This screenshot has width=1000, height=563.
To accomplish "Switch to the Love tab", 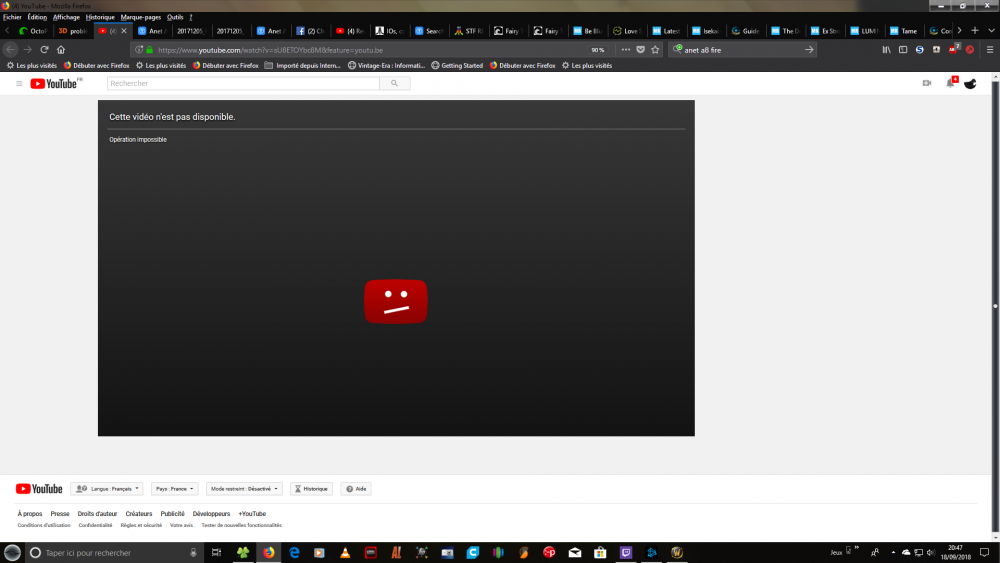I will click(x=627, y=31).
